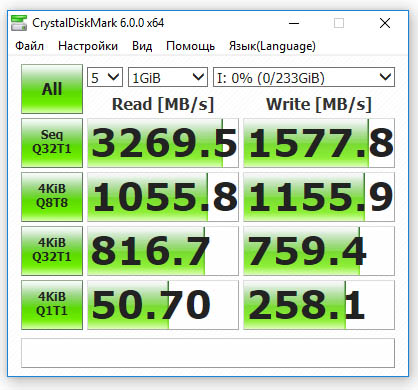Open the Файл menu

[x=29, y=46]
